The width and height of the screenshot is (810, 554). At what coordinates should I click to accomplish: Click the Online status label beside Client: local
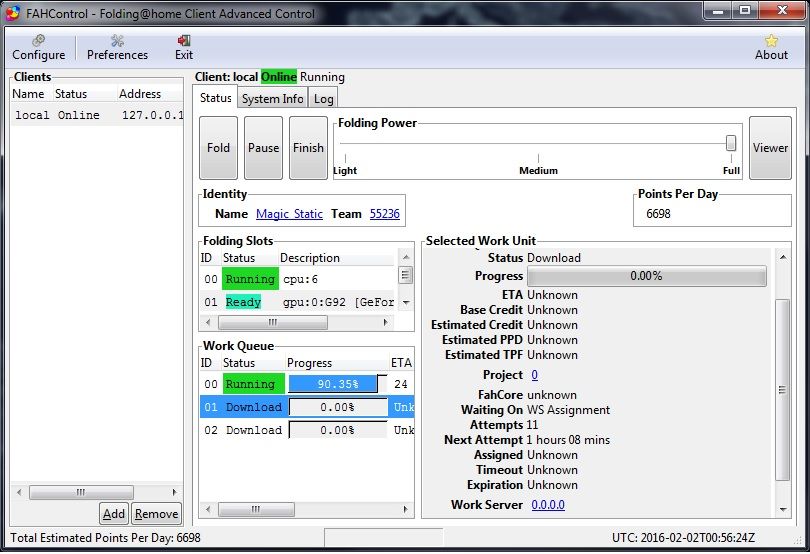(278, 77)
